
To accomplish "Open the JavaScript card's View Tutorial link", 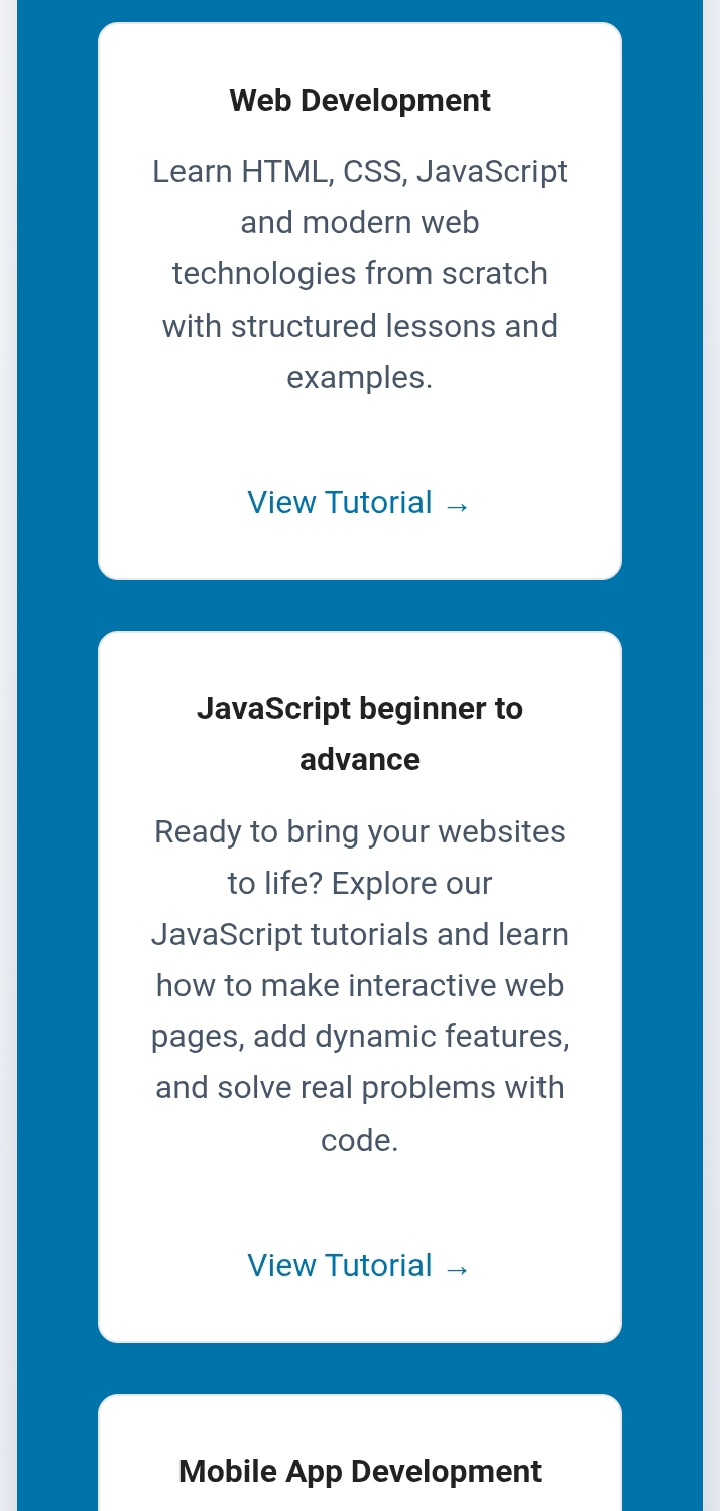I will 340,1265.
